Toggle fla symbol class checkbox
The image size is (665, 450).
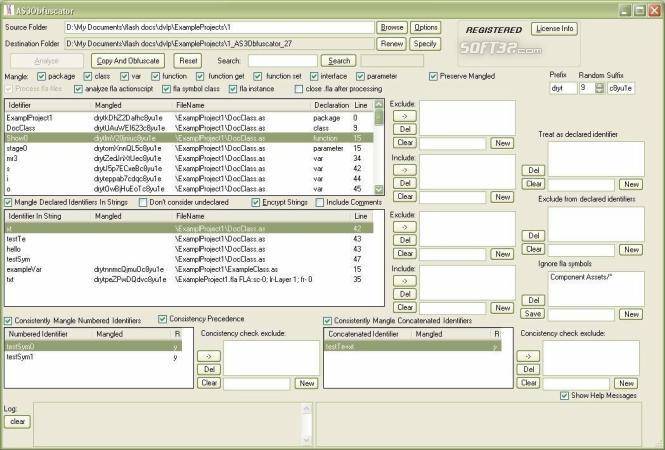click(x=166, y=89)
